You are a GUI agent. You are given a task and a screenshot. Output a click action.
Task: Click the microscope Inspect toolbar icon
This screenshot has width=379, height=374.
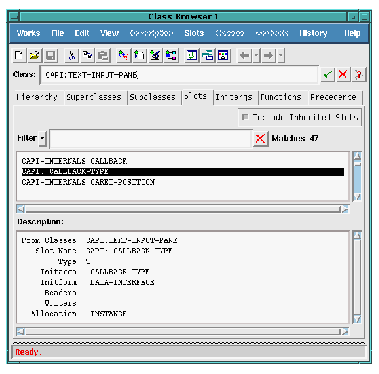point(155,55)
